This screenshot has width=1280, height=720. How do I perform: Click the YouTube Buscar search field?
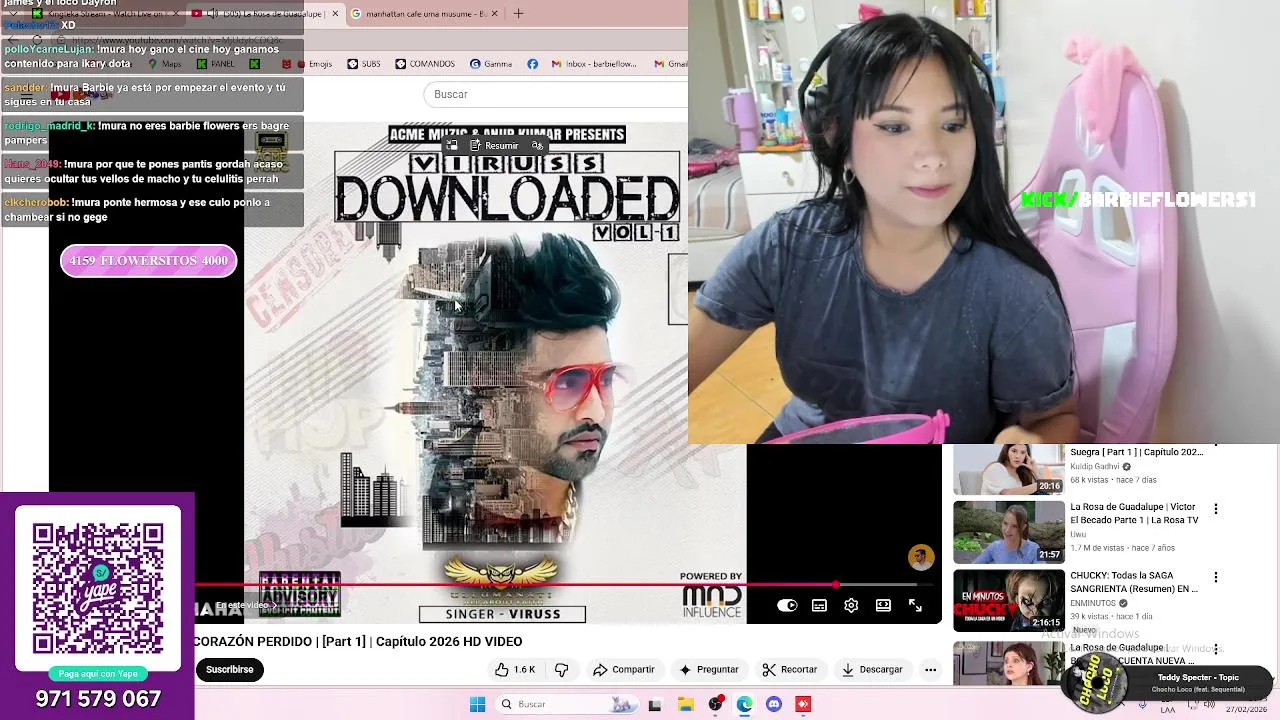point(556,94)
